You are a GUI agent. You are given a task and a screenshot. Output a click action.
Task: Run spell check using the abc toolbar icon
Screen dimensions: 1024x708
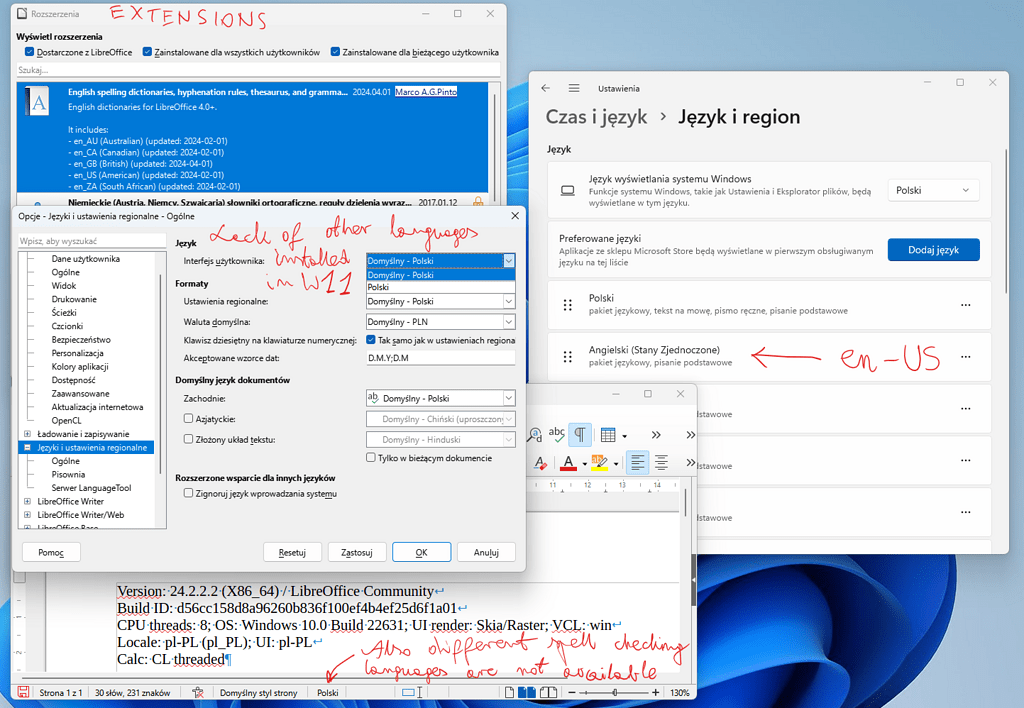tap(557, 433)
